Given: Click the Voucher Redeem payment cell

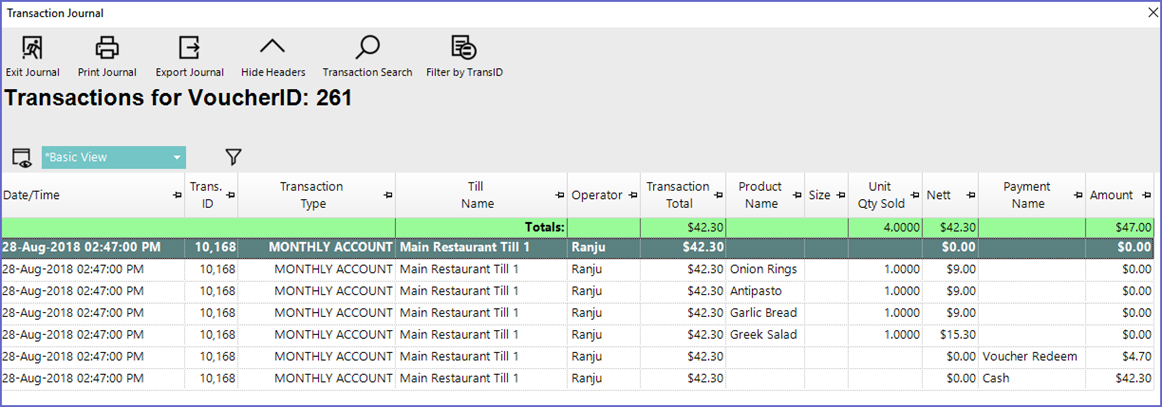Looking at the screenshot, I should click(x=1030, y=357).
